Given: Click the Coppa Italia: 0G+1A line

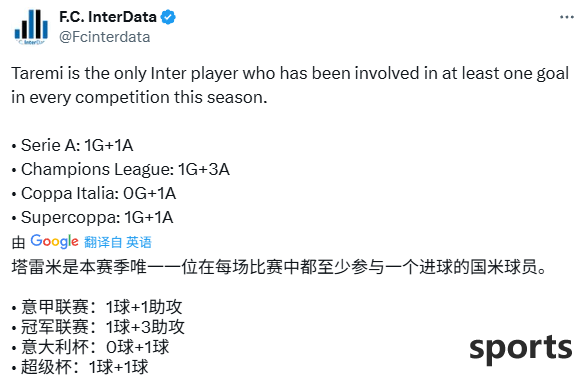Looking at the screenshot, I should click(x=94, y=194).
